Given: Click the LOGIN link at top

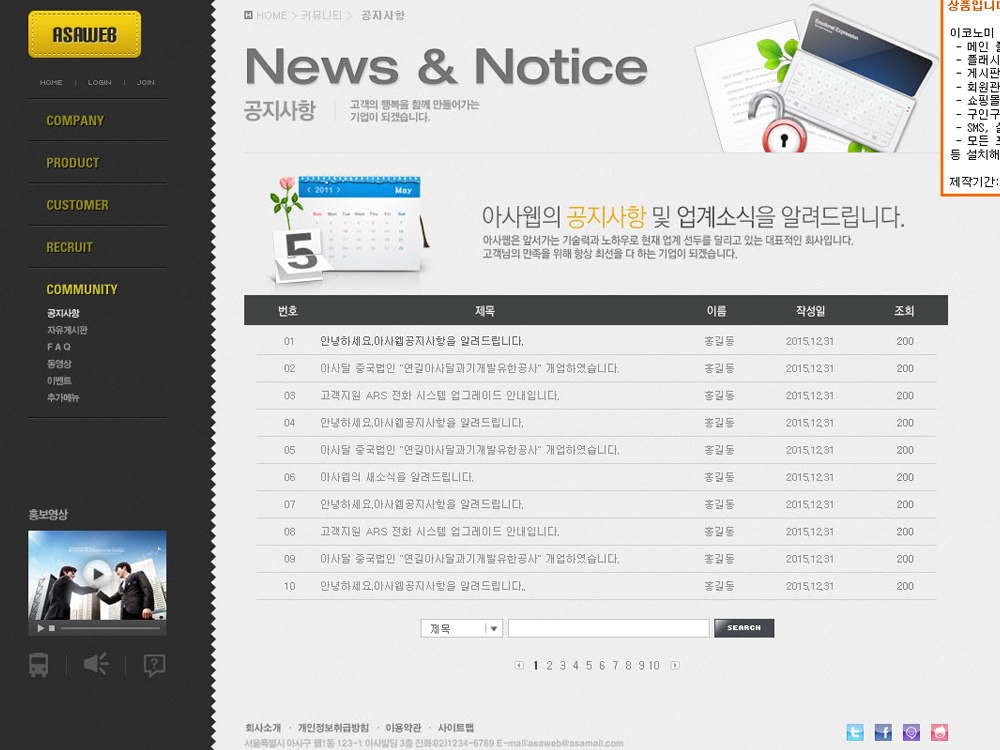Looking at the screenshot, I should point(99,82).
